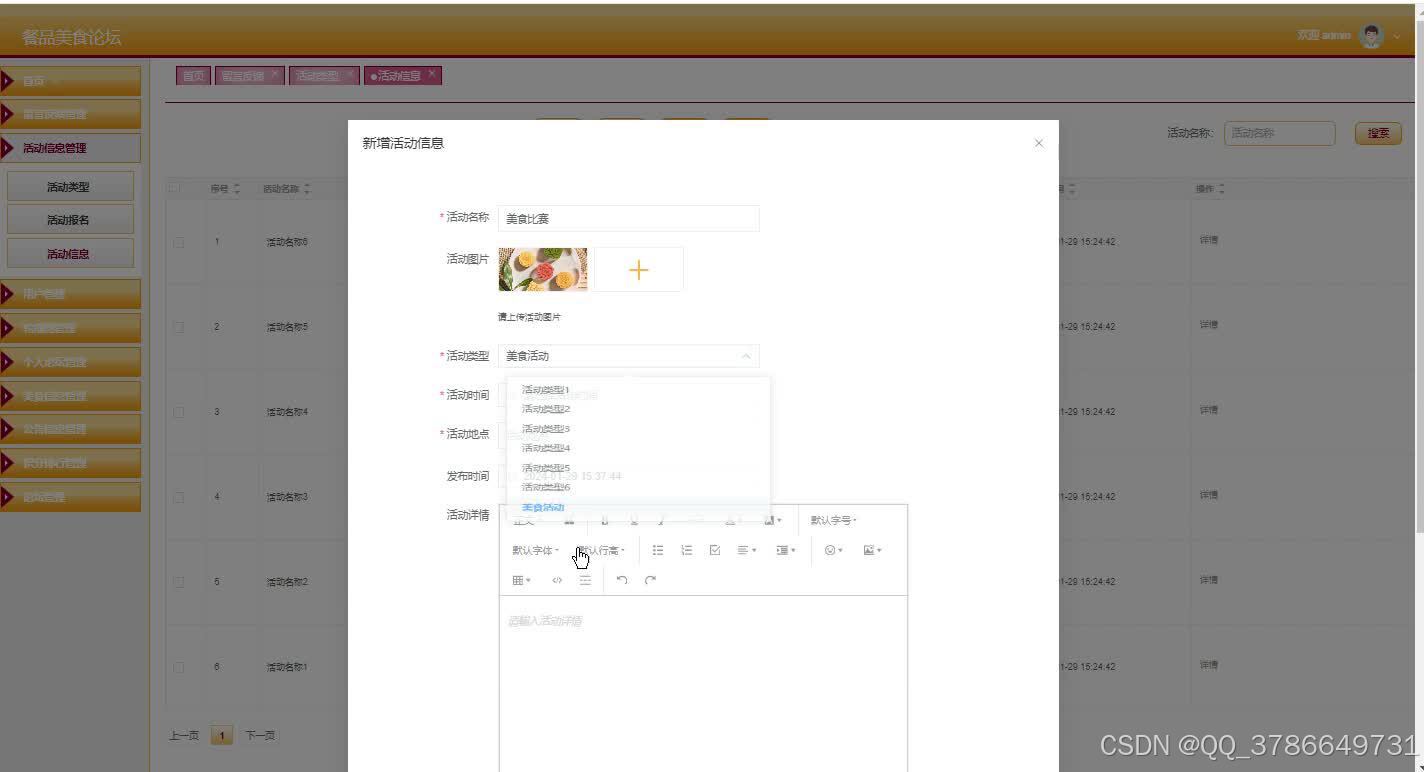The image size is (1424, 772).
Task: Toggle the select-all checkbox in table header
Action: click(174, 188)
